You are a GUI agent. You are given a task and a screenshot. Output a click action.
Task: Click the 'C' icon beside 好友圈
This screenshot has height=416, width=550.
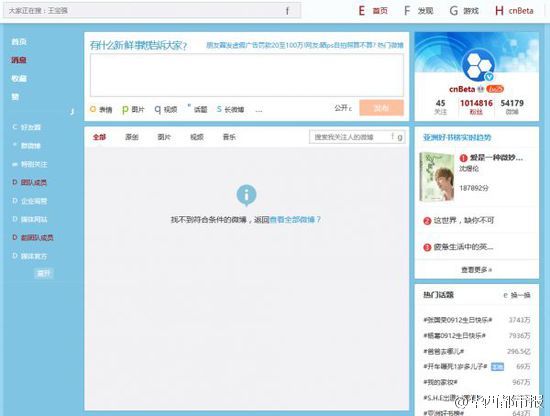coord(15,127)
